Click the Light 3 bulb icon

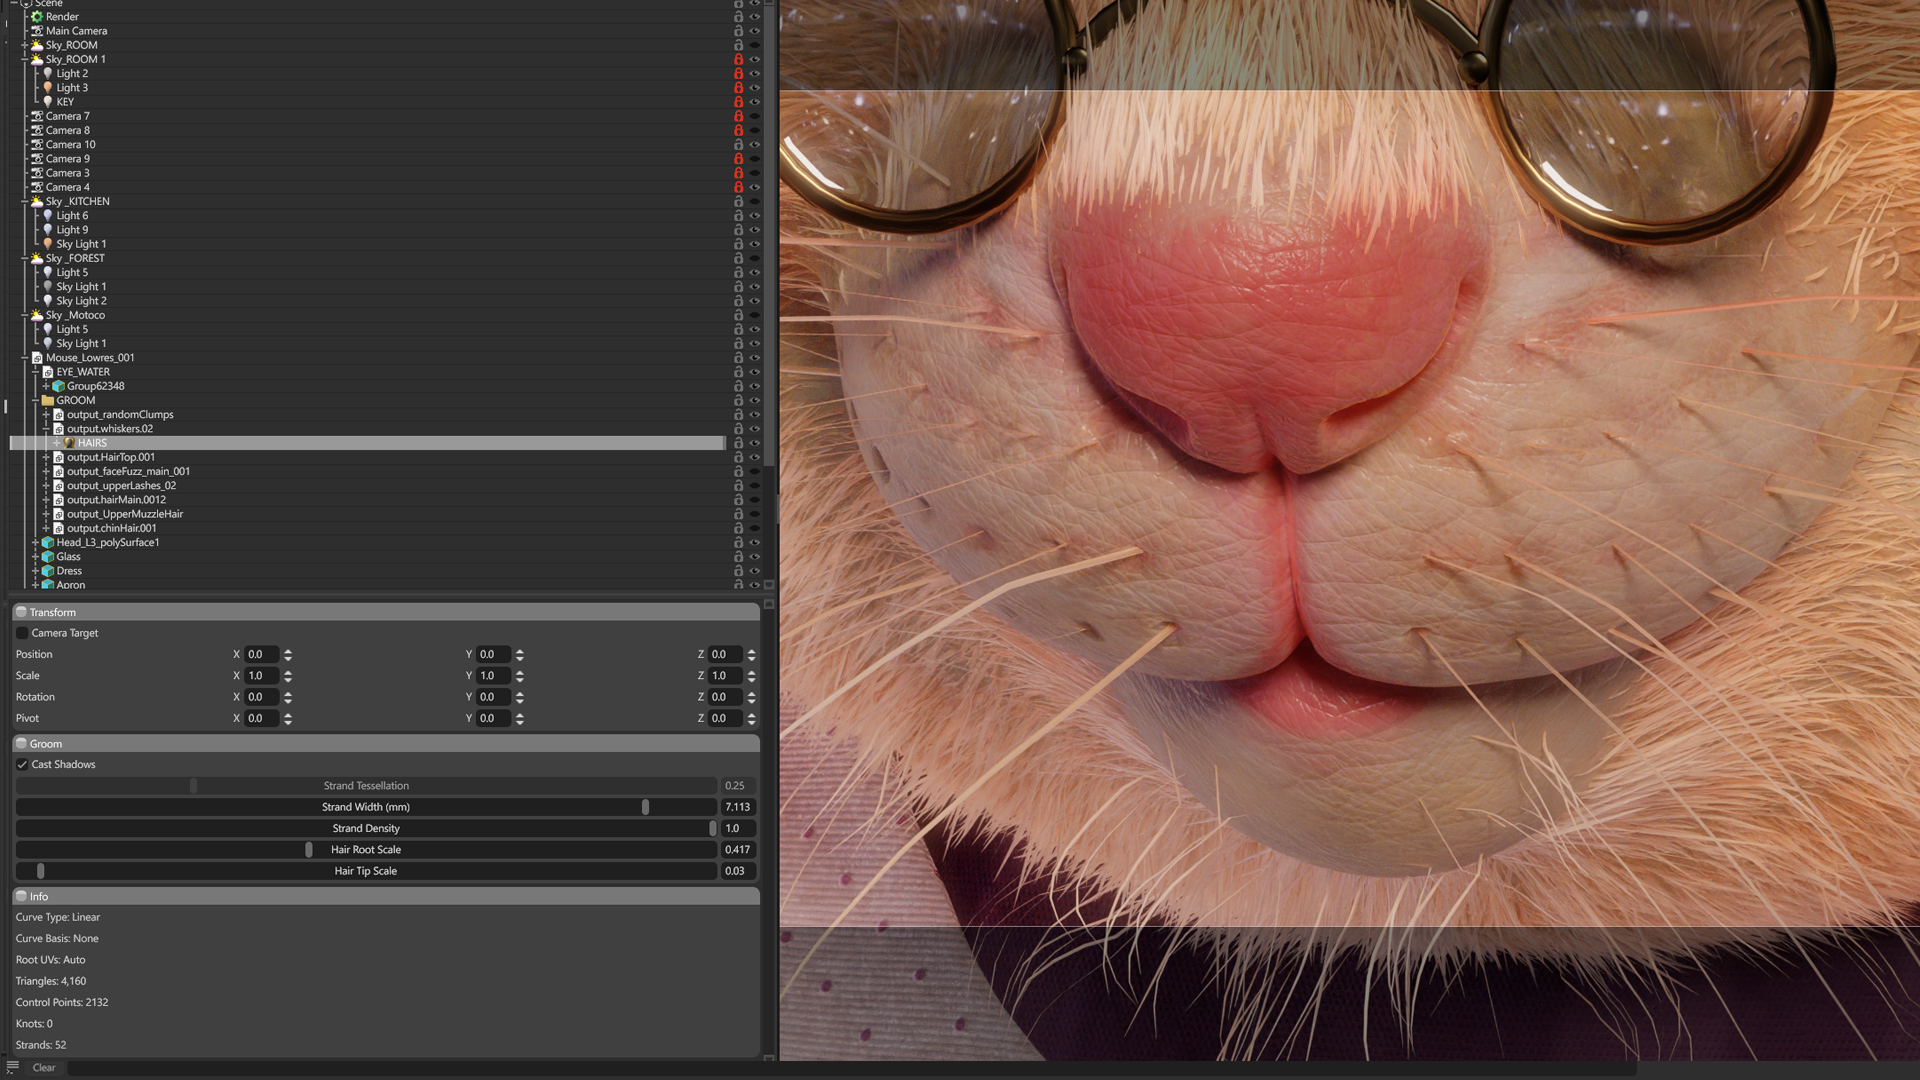[x=47, y=88]
